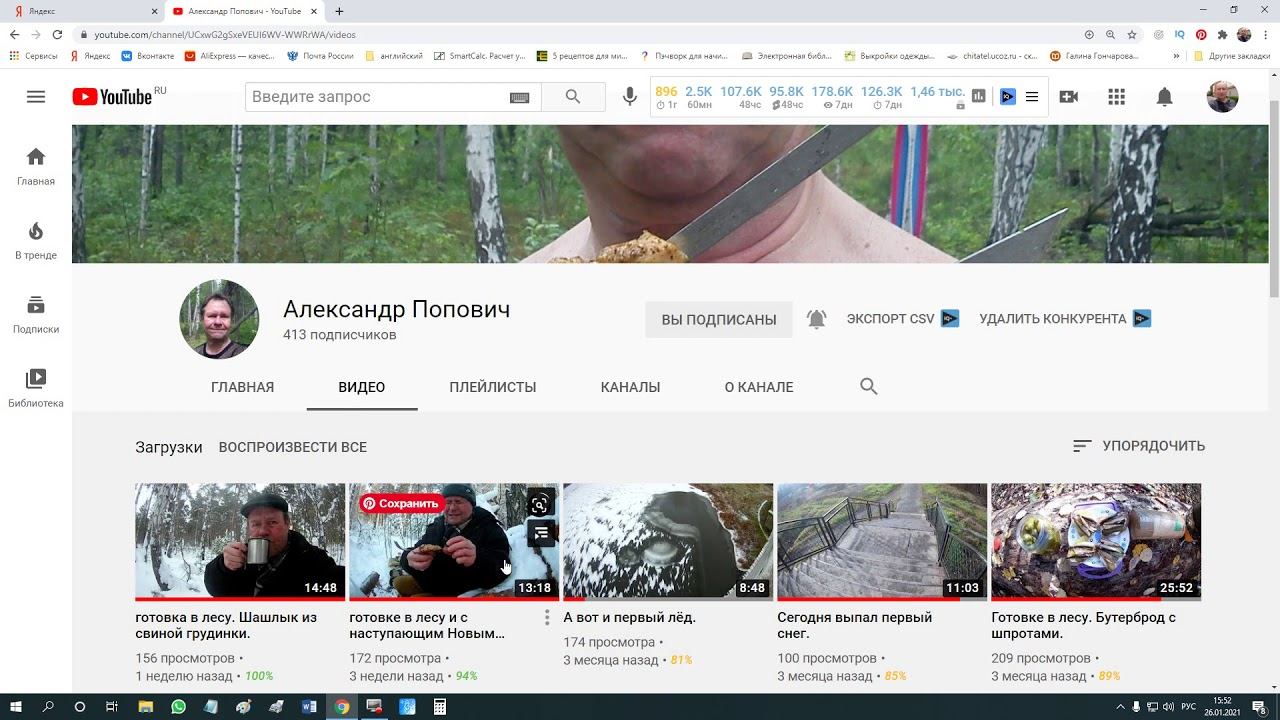This screenshot has width=1280, height=720.
Task: Open the 25:52 video thumbnail
Action: tap(1096, 542)
